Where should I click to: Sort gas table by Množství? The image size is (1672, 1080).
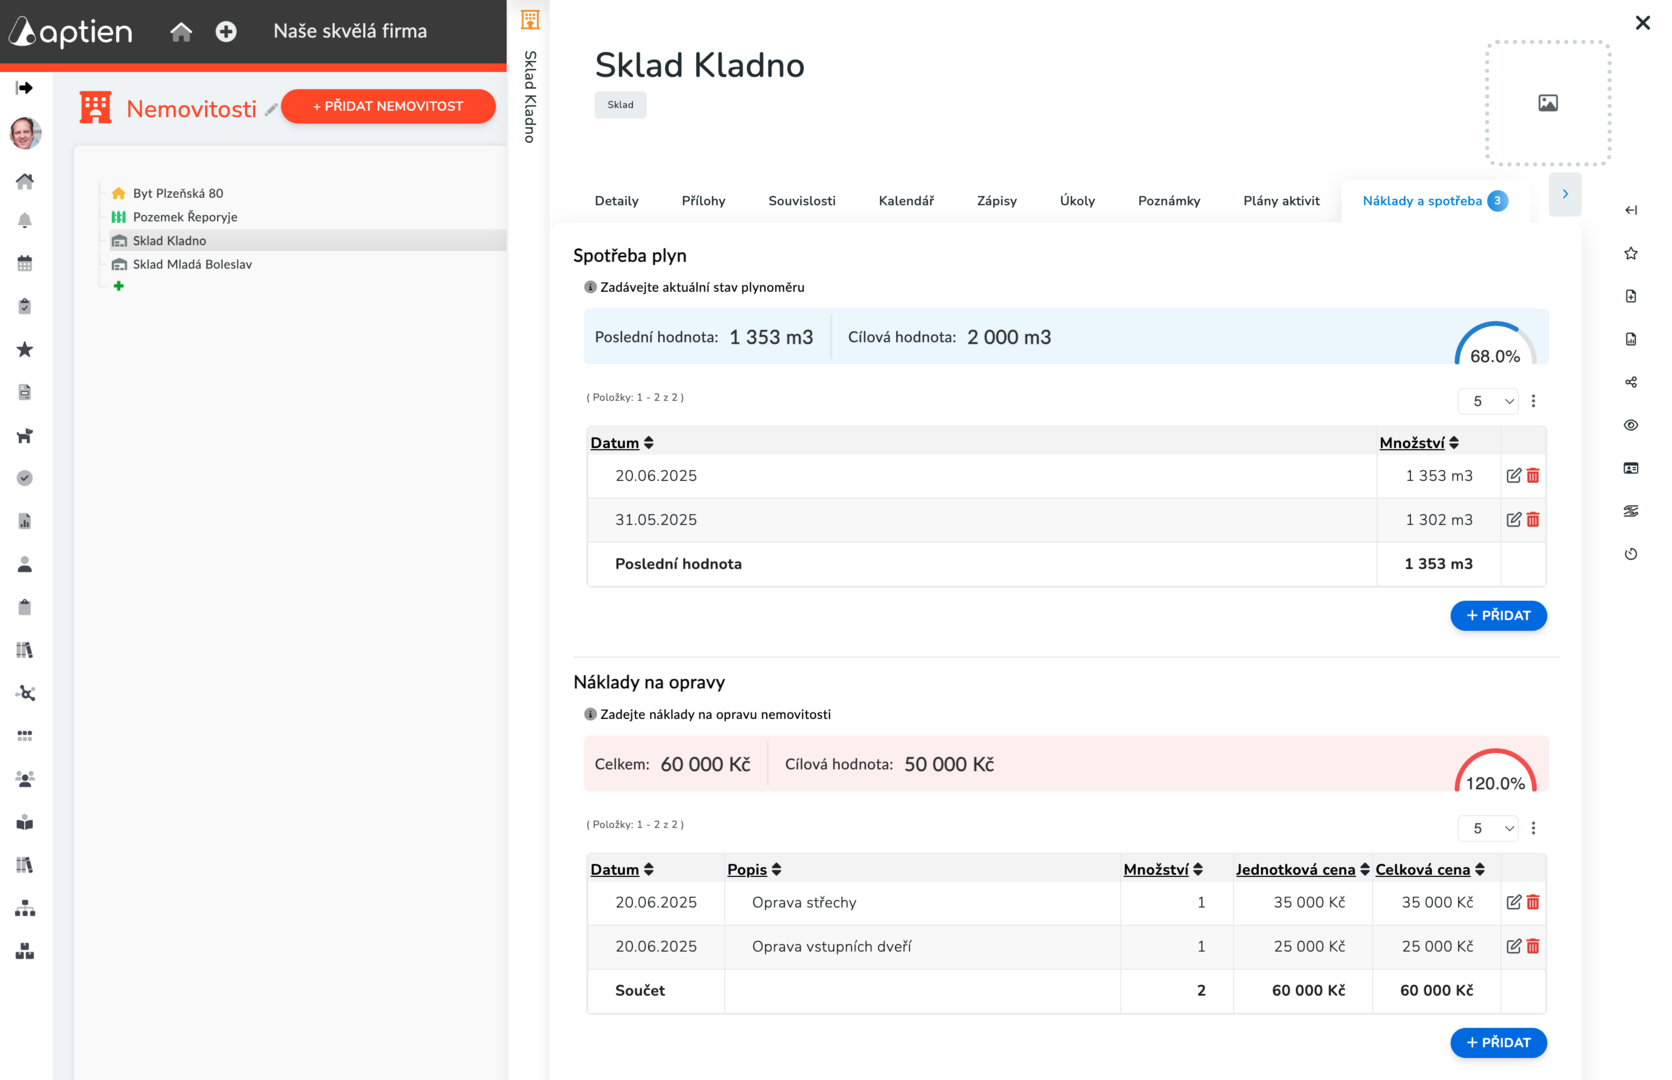tap(1419, 443)
